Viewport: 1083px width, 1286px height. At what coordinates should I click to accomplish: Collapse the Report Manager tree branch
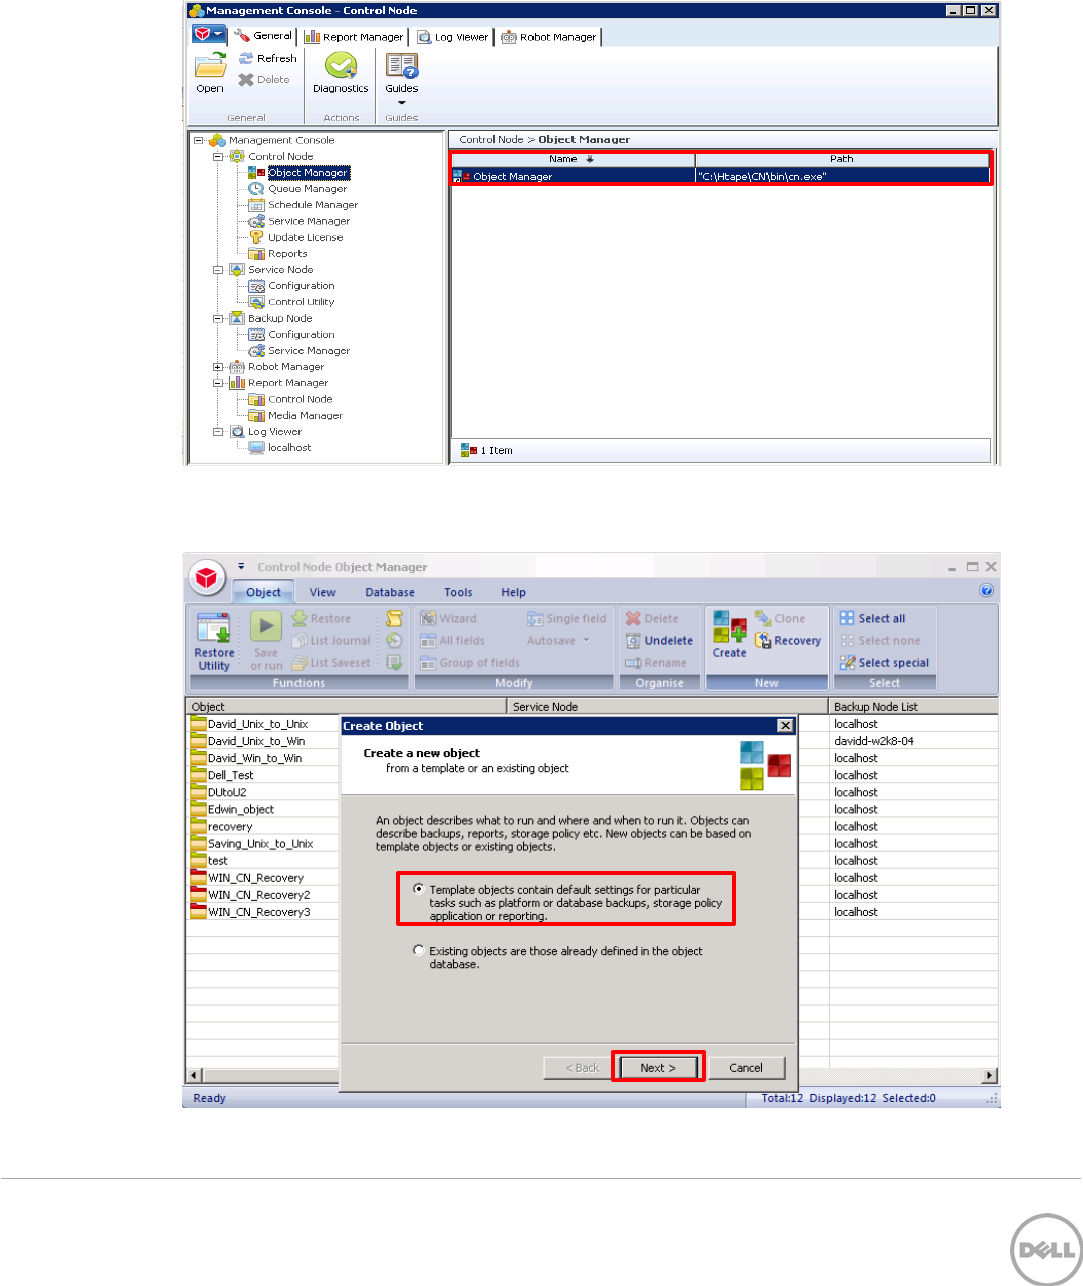[x=218, y=383]
